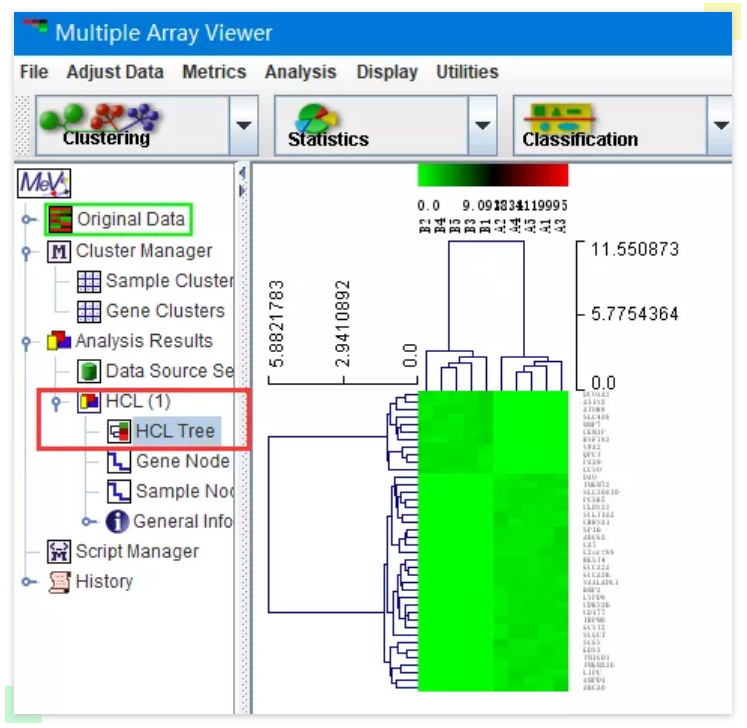Viewport: 747px width, 728px height.
Task: Select Gene Clusters in Cluster Manager
Action: [164, 311]
